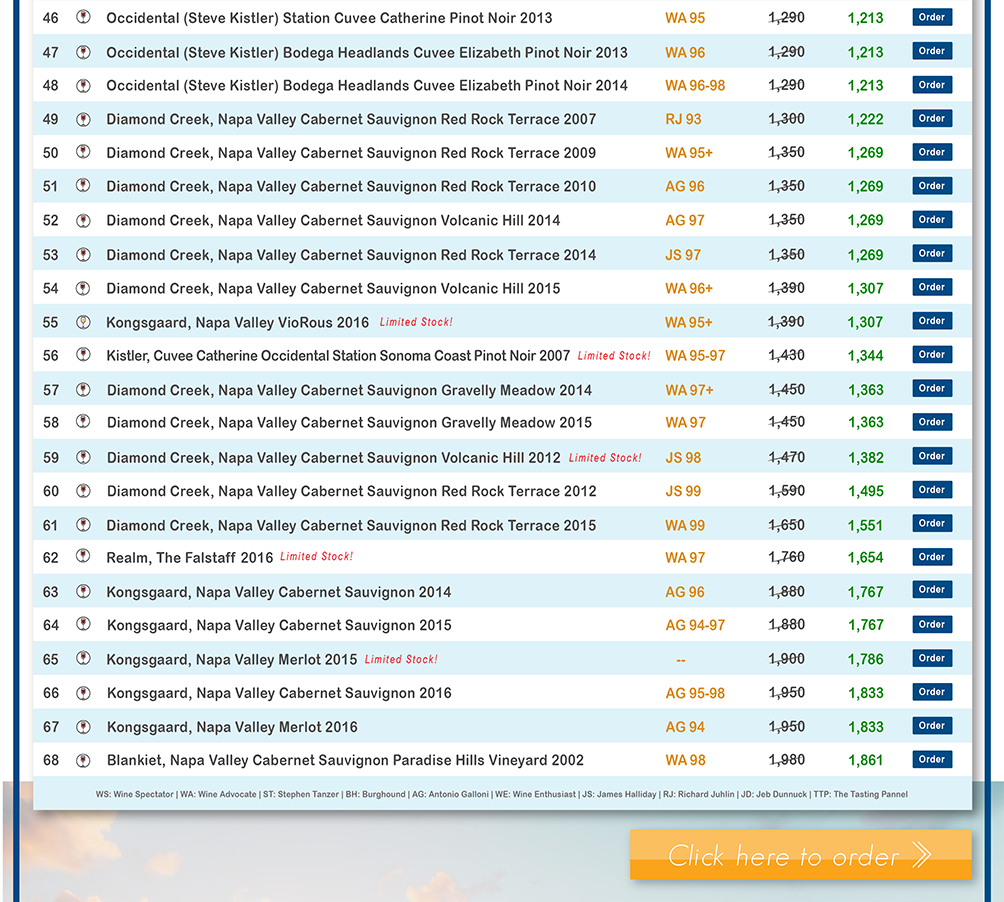
Task: Click the wine glass icon in row 48
Action: click(83, 85)
